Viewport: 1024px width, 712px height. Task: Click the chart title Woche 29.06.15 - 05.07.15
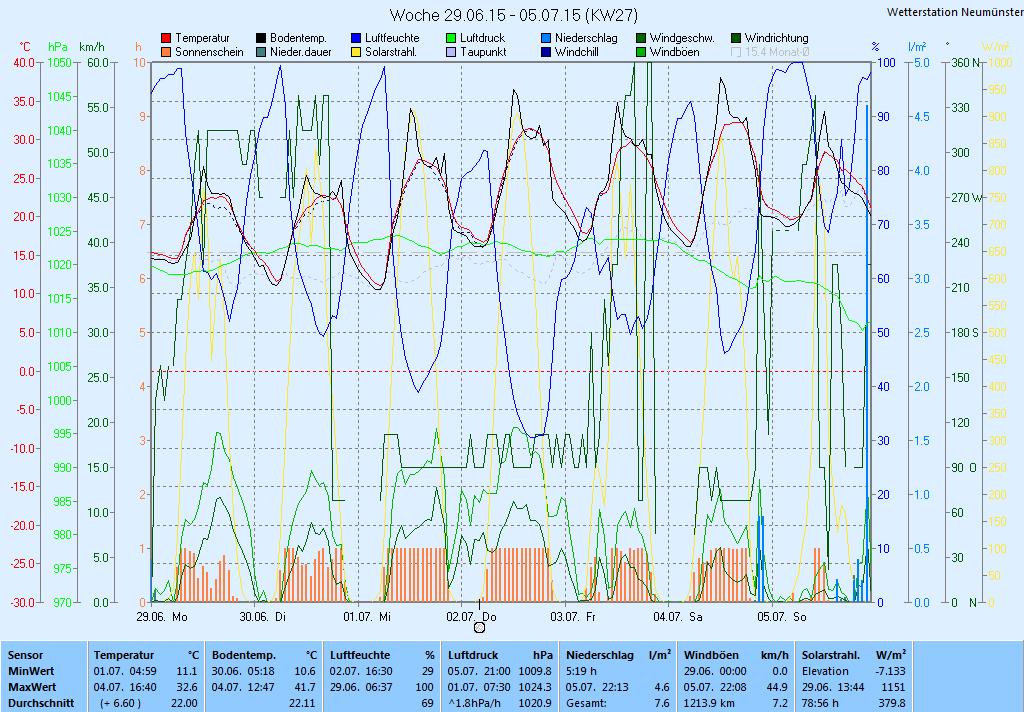point(513,15)
